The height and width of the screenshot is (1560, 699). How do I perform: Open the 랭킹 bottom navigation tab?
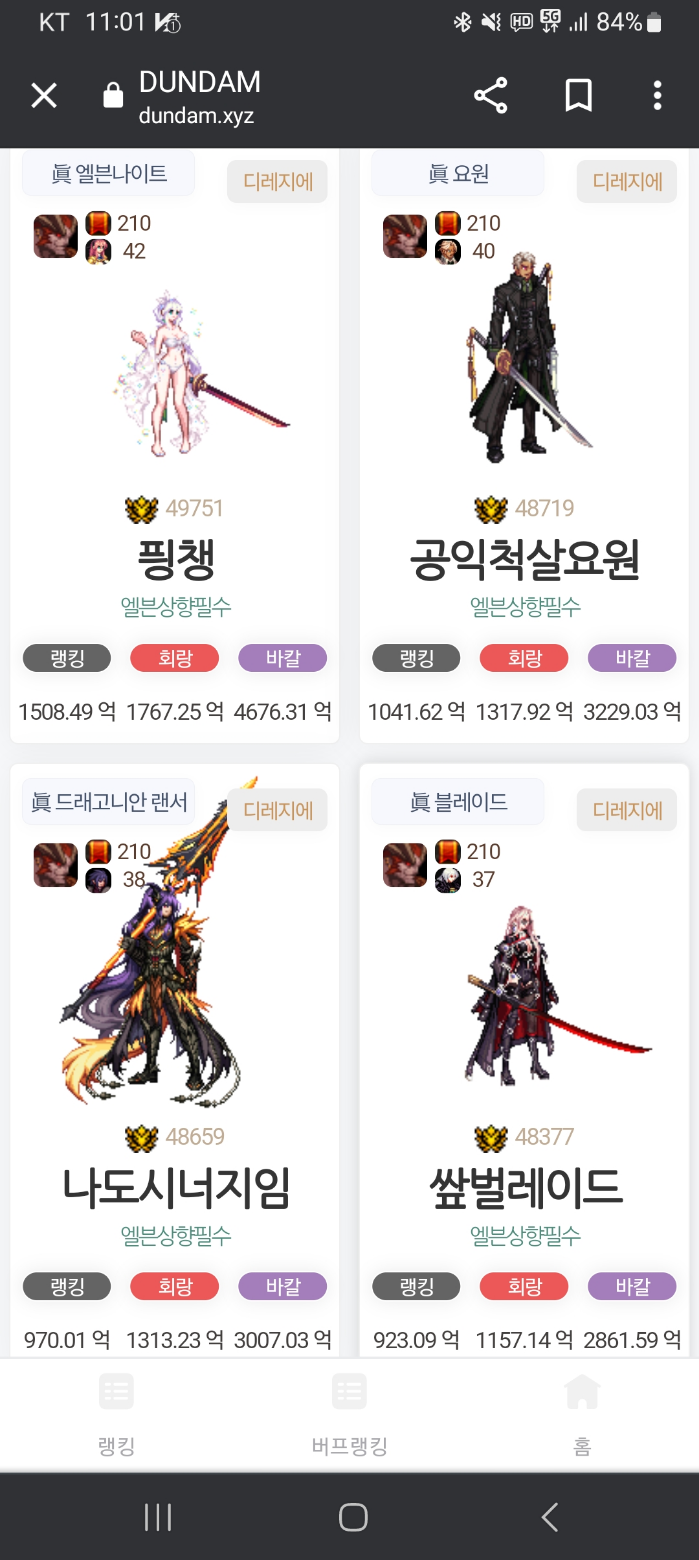[x=116, y=1416]
